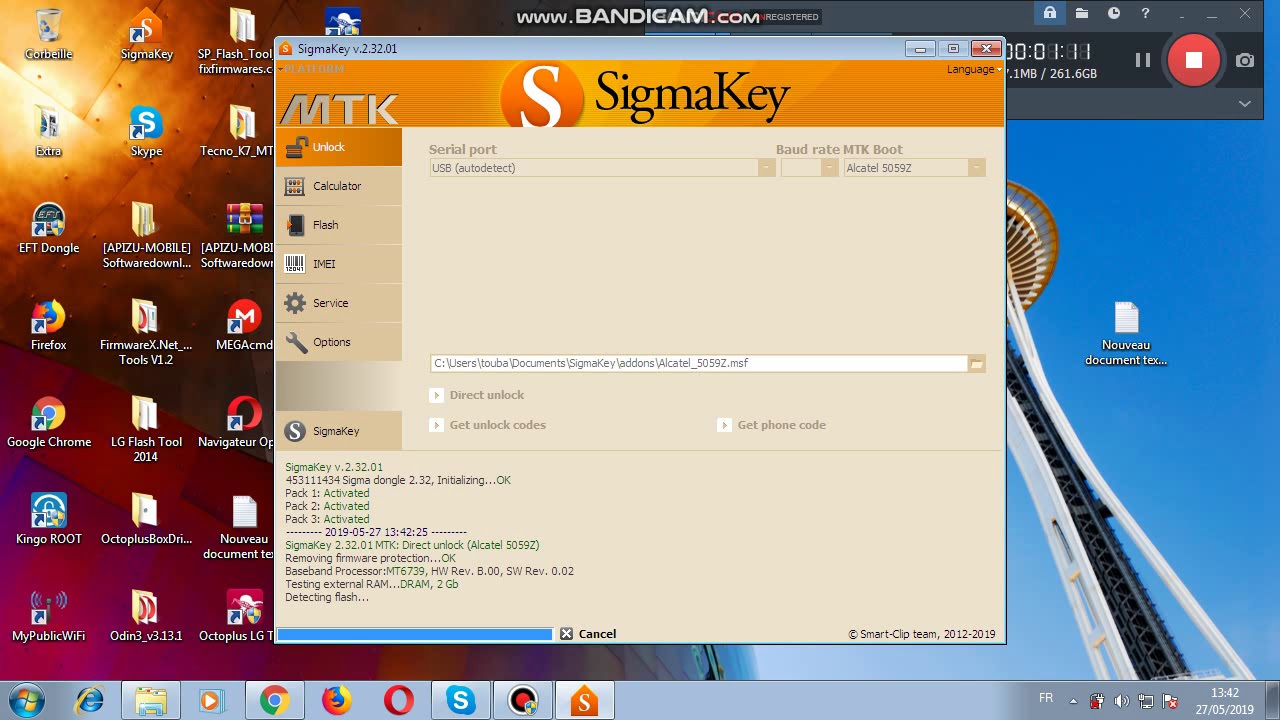The image size is (1280, 720).
Task: Click the volume icon in system tray
Action: [x=1121, y=702]
